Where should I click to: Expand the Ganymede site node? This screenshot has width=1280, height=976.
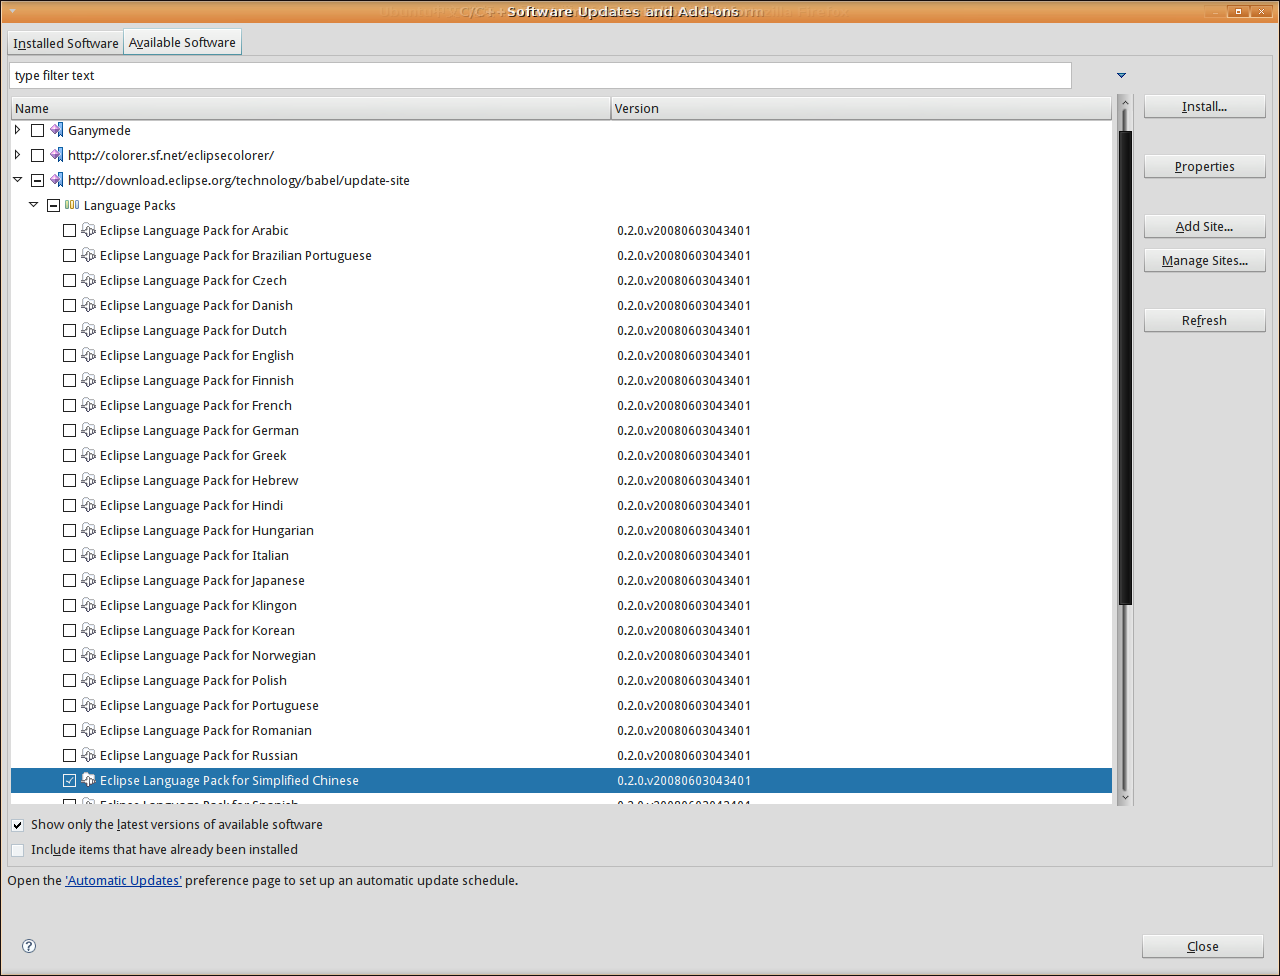tap(17, 130)
